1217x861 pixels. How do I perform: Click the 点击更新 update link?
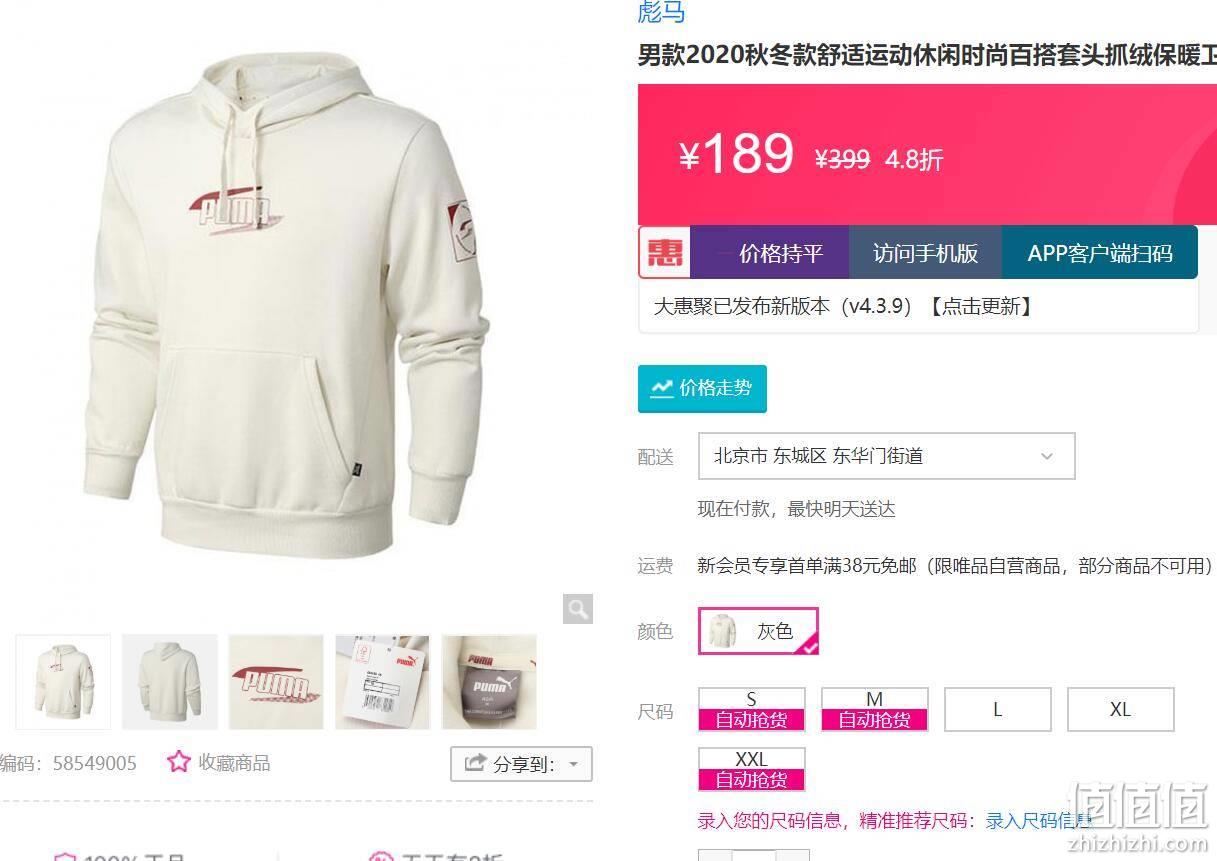point(980,306)
